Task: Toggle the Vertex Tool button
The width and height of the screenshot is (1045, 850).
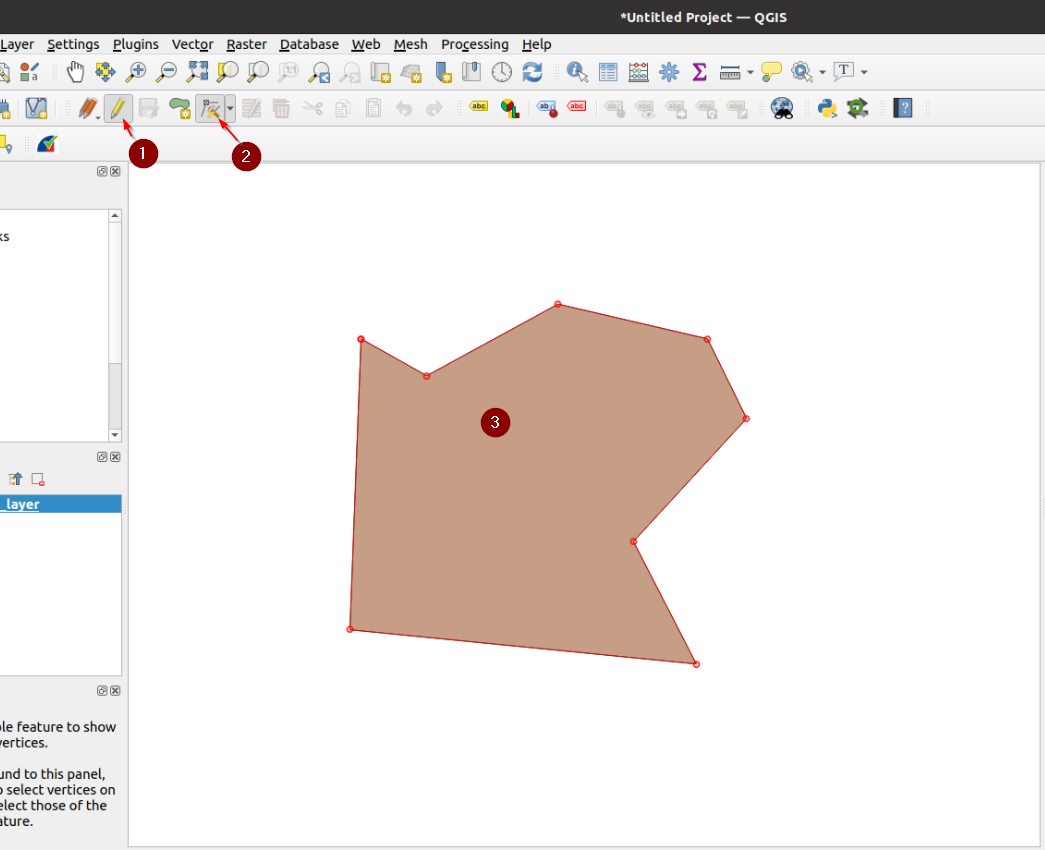Action: click(211, 108)
